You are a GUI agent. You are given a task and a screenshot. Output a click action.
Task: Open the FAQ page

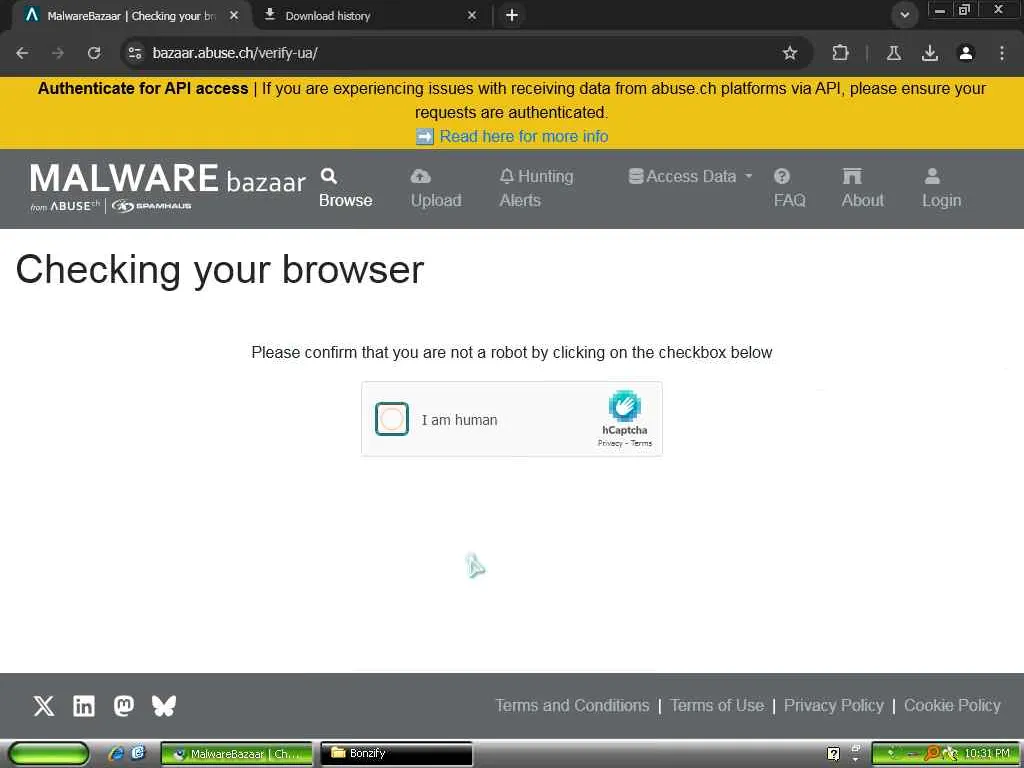click(x=790, y=188)
